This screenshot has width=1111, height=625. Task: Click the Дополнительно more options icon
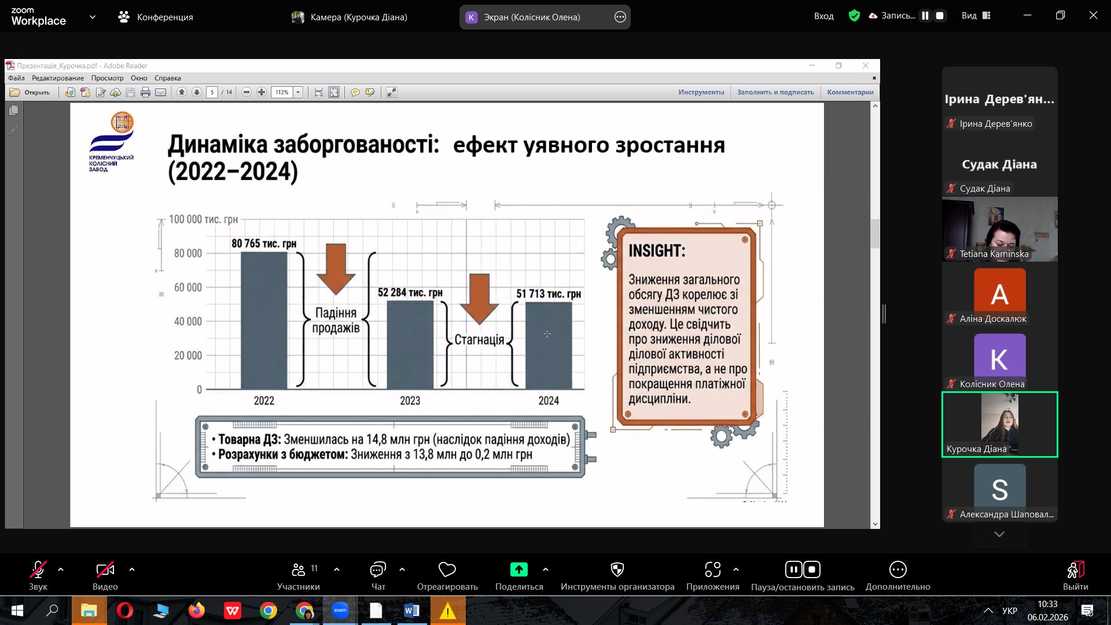click(x=898, y=570)
